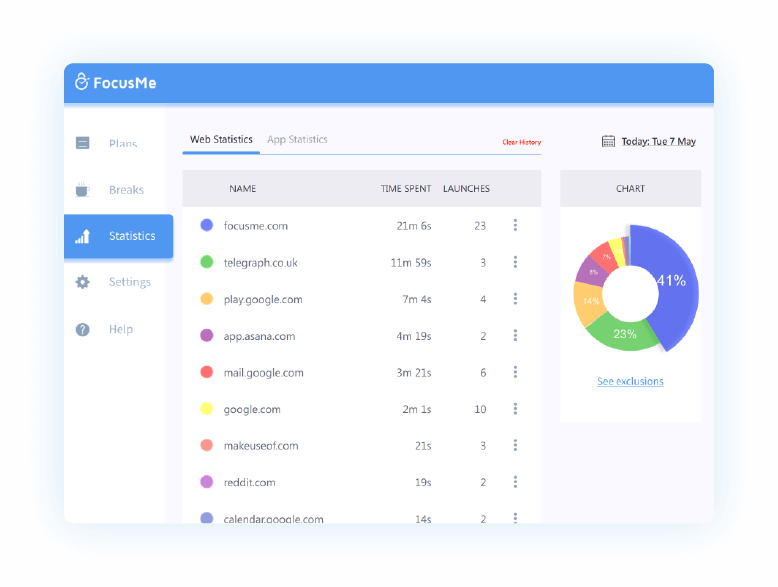Screen dimensions: 778x587
Task: Open Plans from the sidebar icon
Action: [x=83, y=143]
